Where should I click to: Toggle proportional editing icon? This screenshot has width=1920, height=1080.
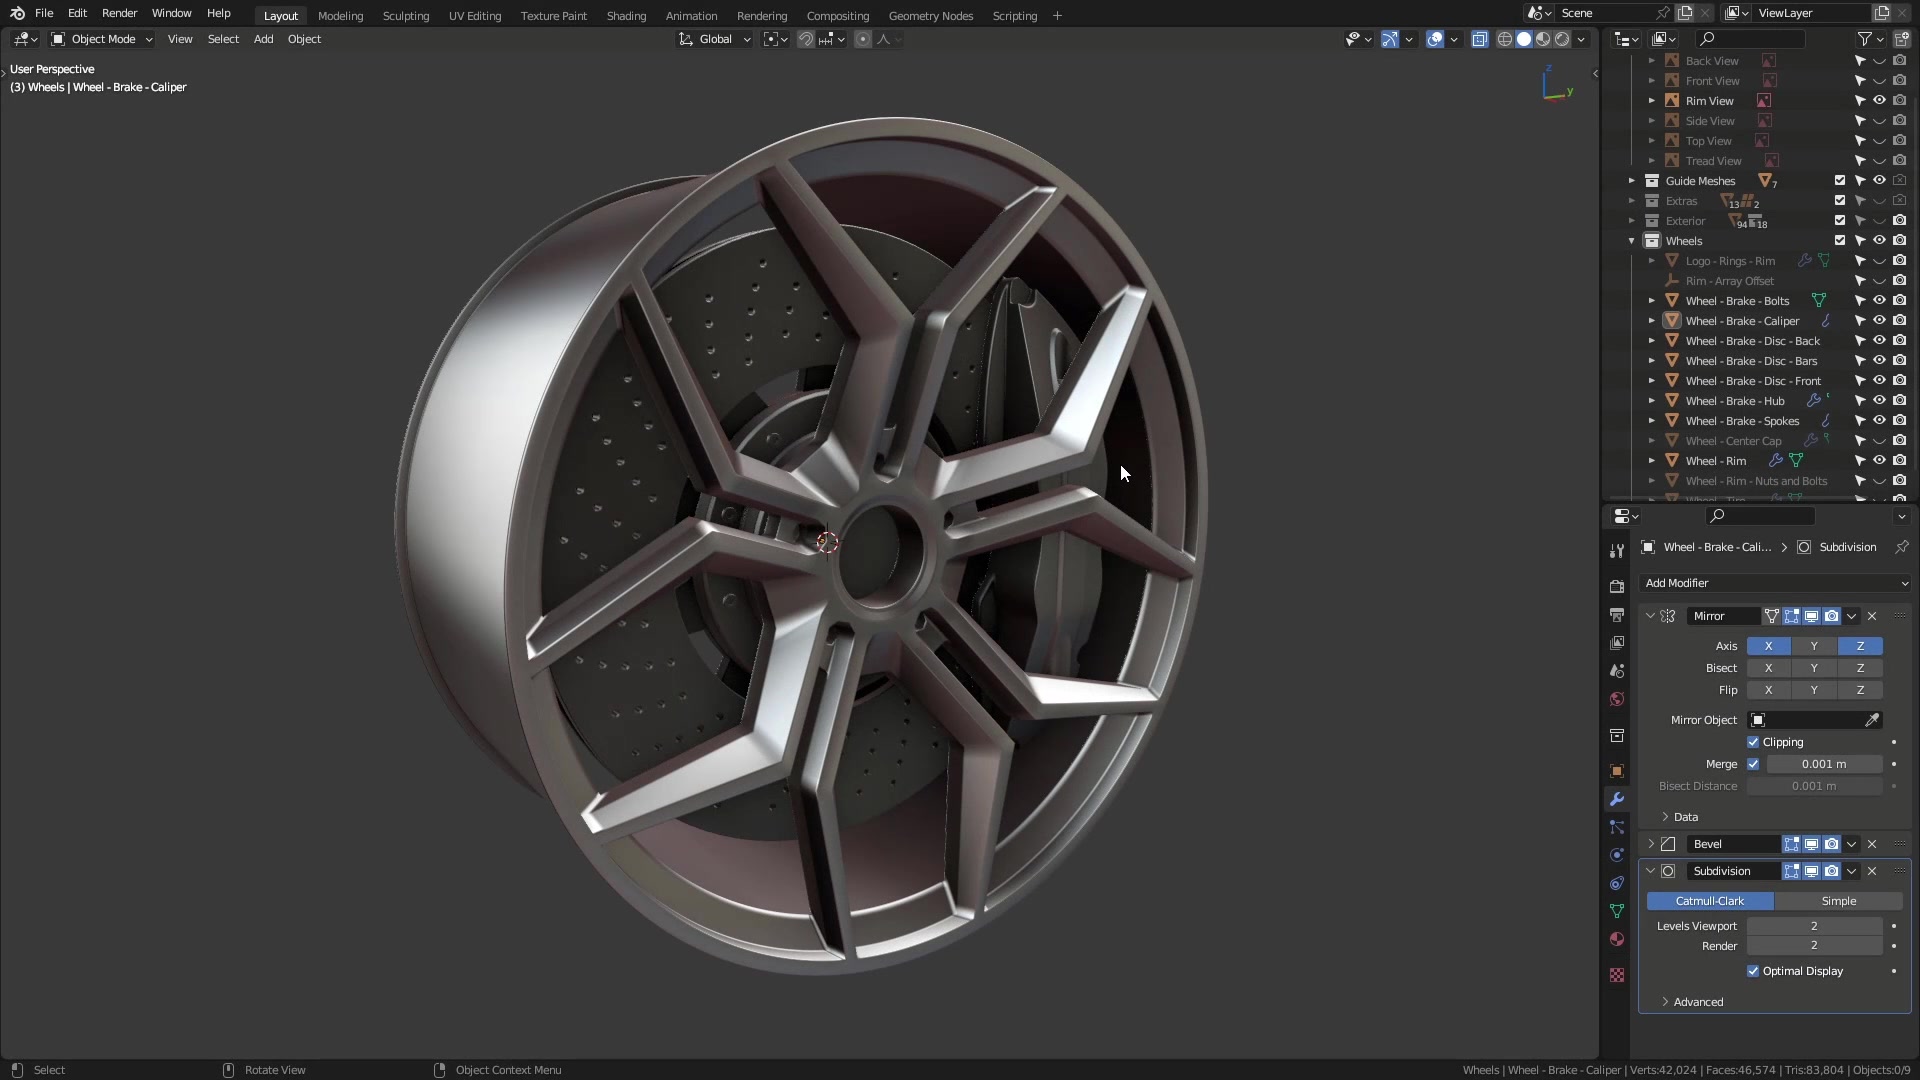click(x=863, y=39)
